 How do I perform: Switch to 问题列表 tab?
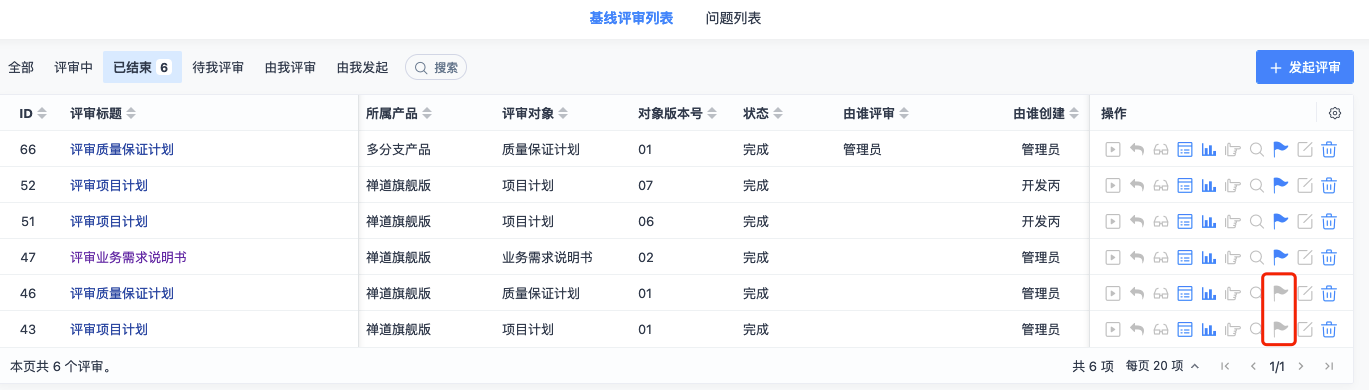pyautogui.click(x=733, y=18)
